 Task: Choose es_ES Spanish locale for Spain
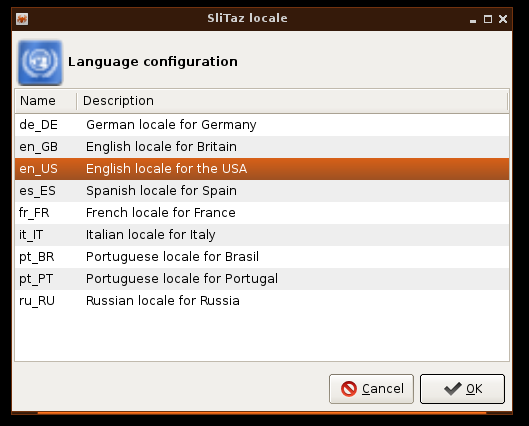262,191
